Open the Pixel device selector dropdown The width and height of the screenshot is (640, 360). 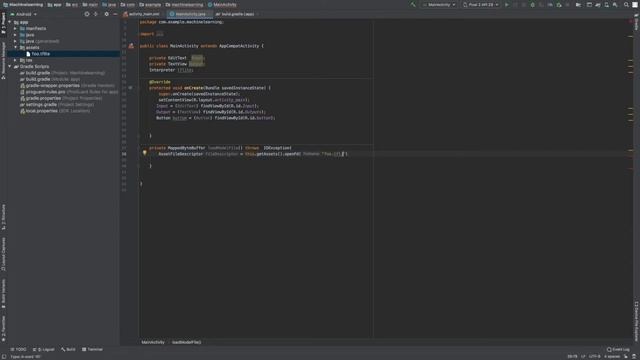[481, 5]
